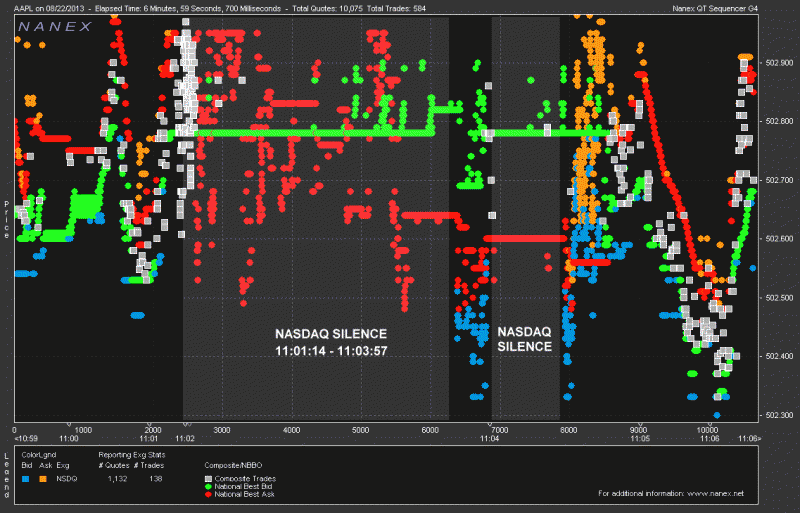Click the ColorLgnd heading

(x=39, y=455)
